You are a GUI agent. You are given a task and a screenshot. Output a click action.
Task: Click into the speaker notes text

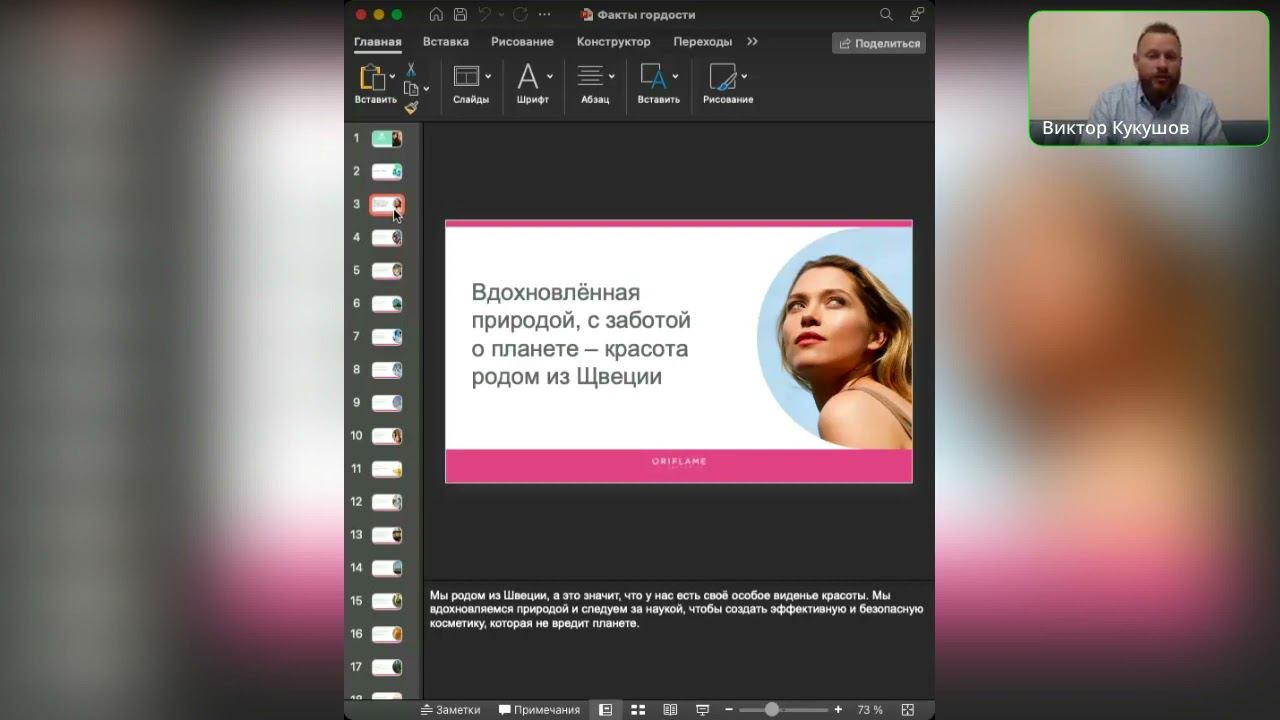(x=676, y=609)
